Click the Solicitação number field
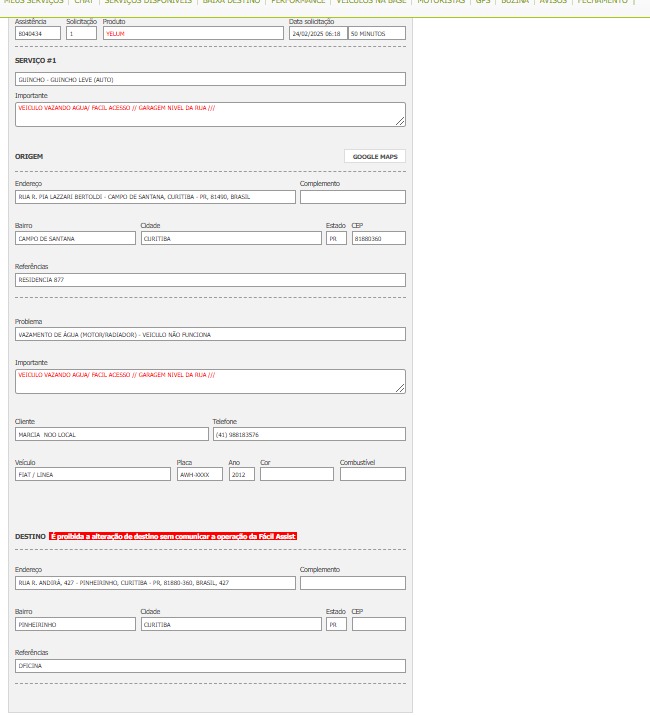The height and width of the screenshot is (716, 650). pos(81,33)
